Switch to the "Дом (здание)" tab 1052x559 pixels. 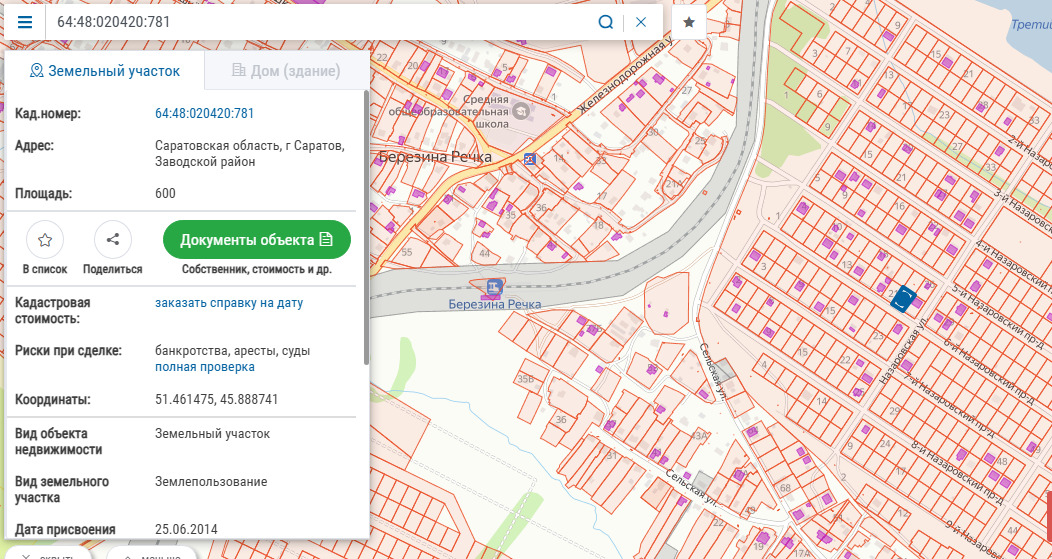286,71
